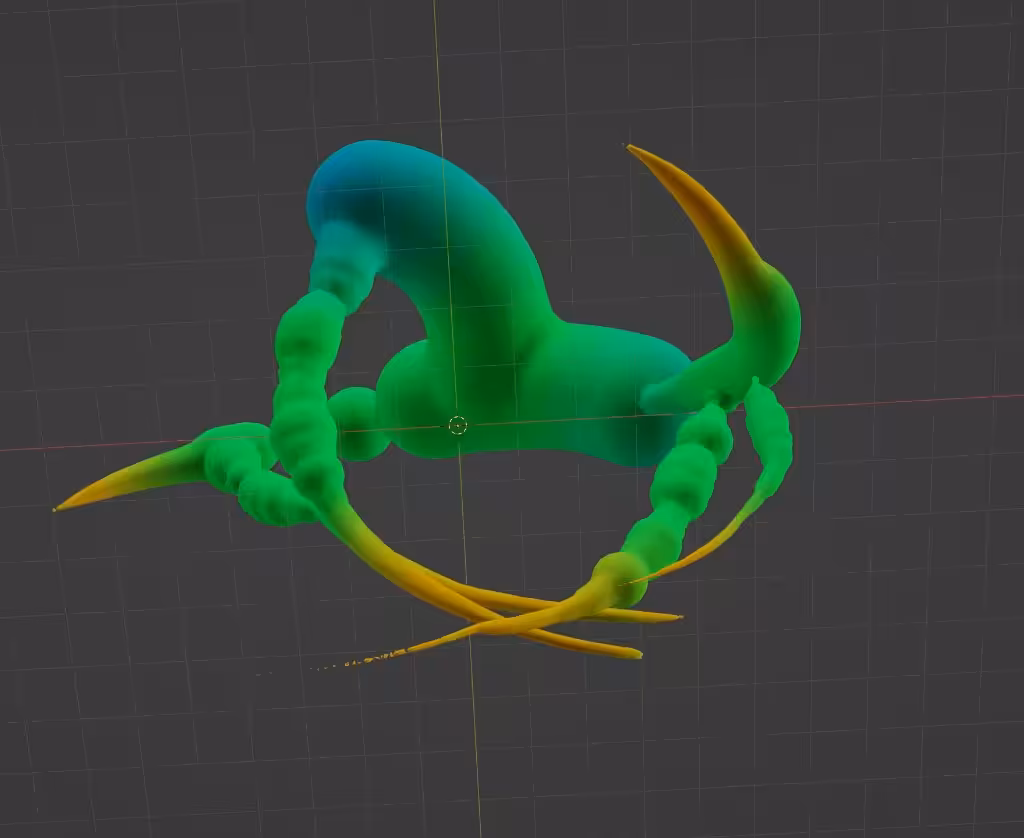The height and width of the screenshot is (838, 1024).
Task: Click the orange spike tip at upper right
Action: [x=632, y=150]
